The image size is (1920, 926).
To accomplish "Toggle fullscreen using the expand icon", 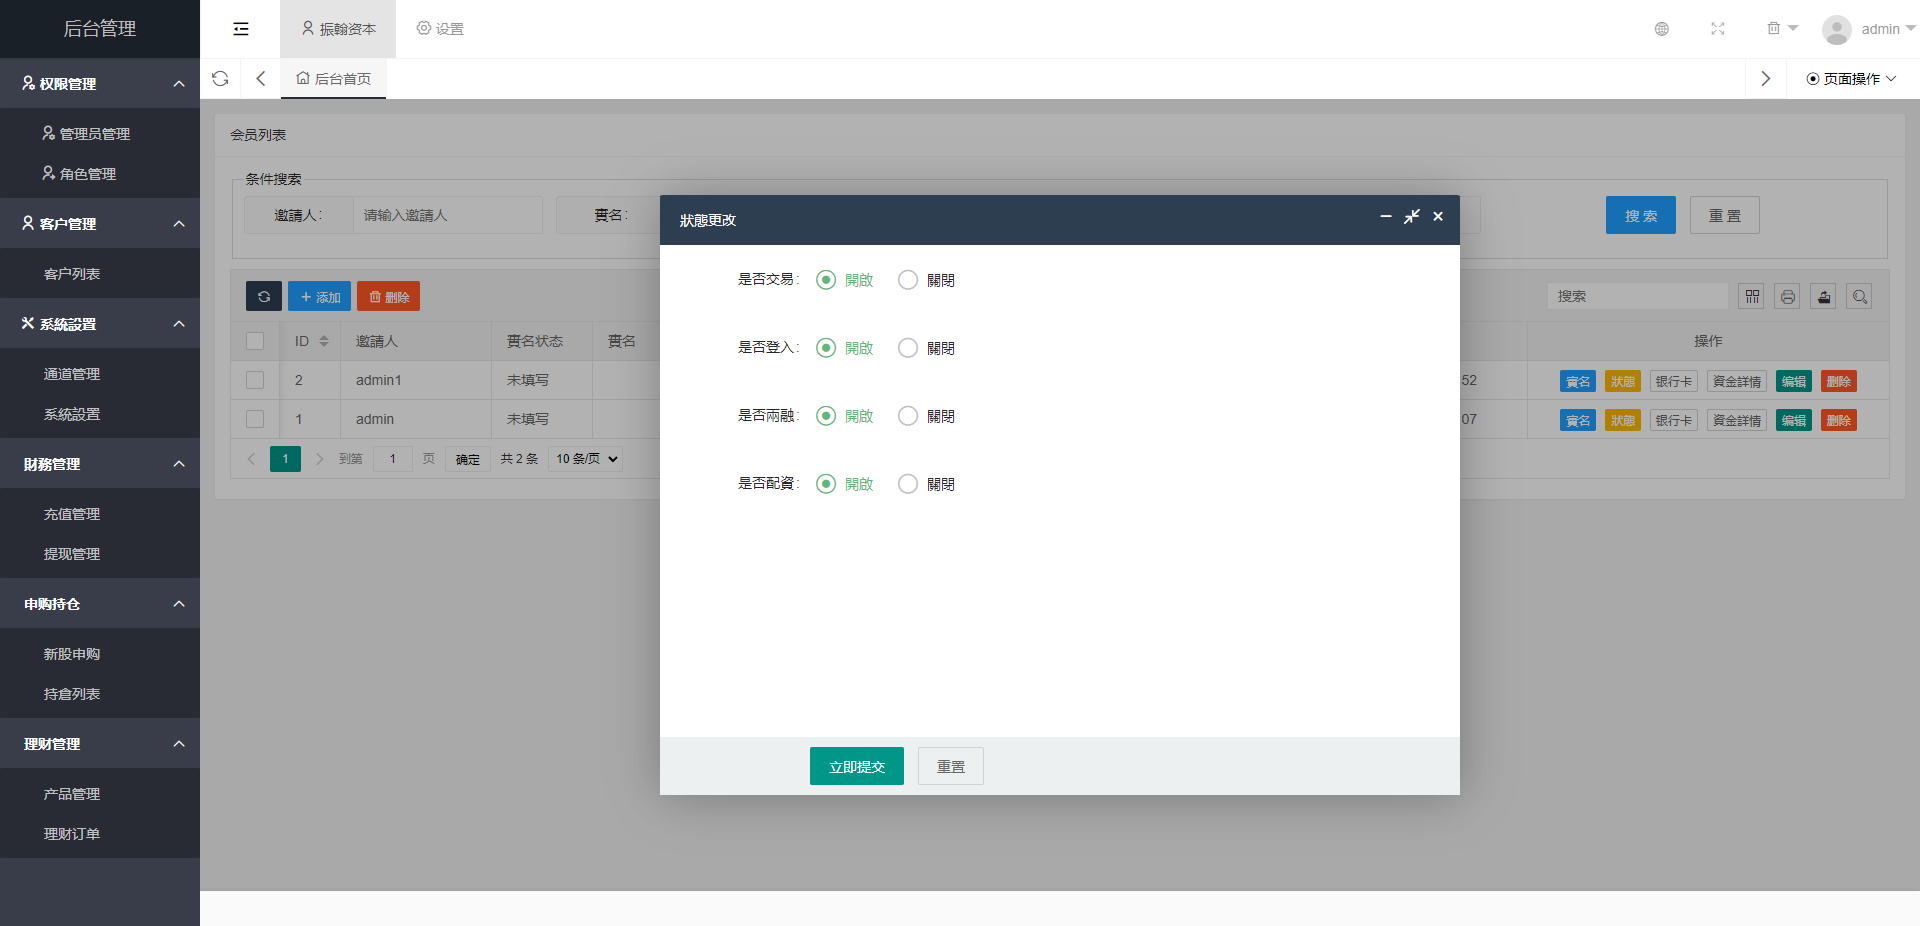I will [1717, 29].
